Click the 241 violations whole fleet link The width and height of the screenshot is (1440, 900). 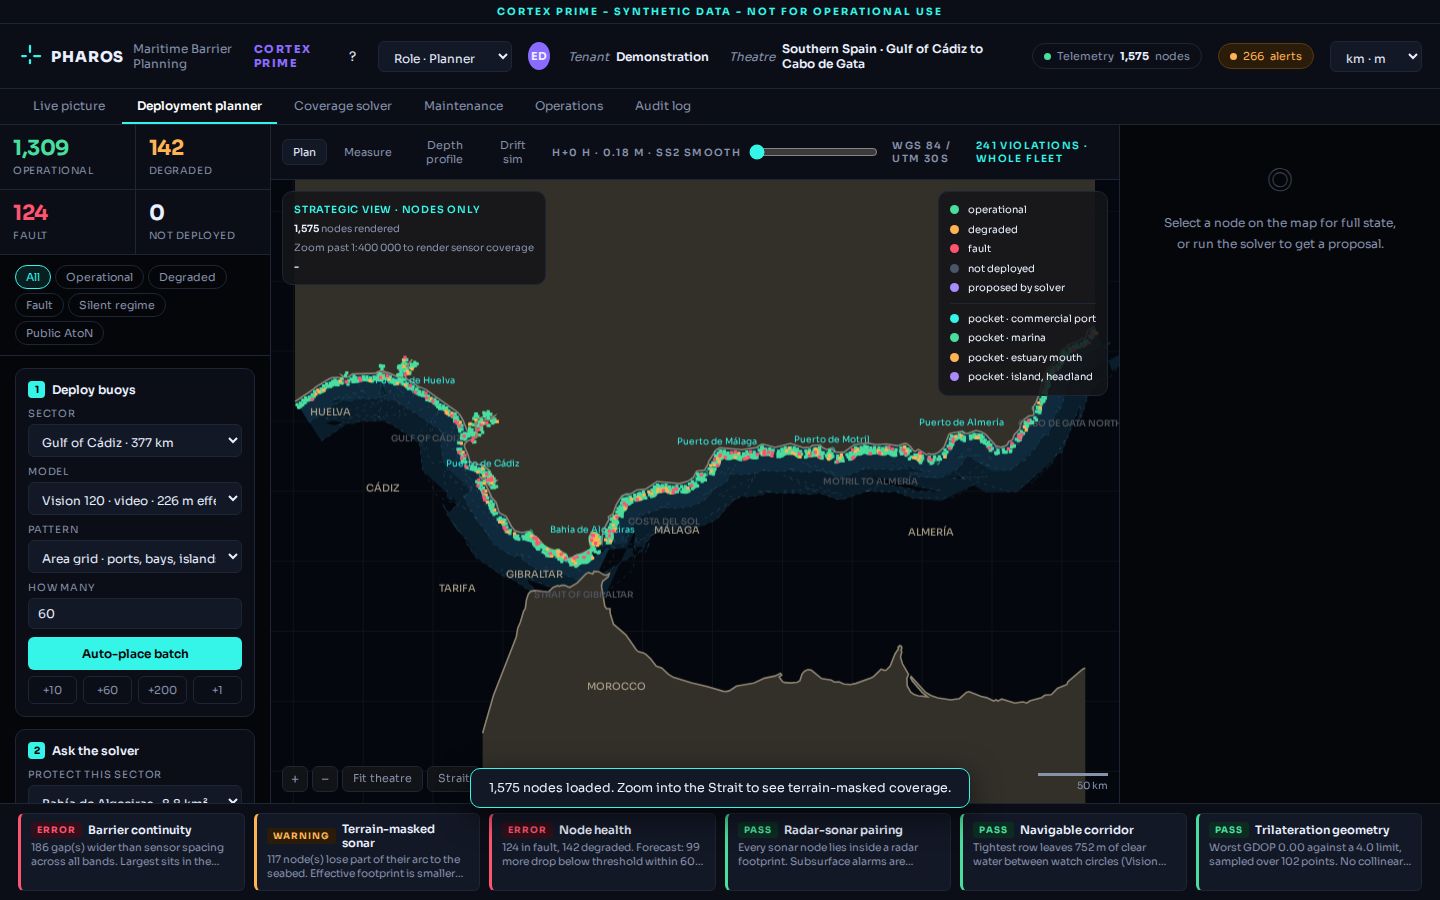coord(1031,152)
